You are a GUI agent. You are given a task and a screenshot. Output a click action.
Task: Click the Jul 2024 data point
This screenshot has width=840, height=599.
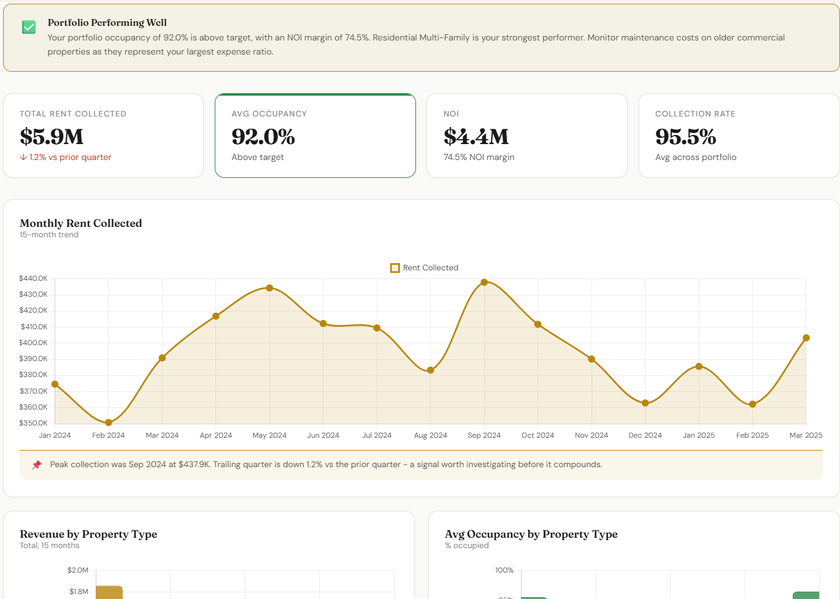pyautogui.click(x=377, y=328)
